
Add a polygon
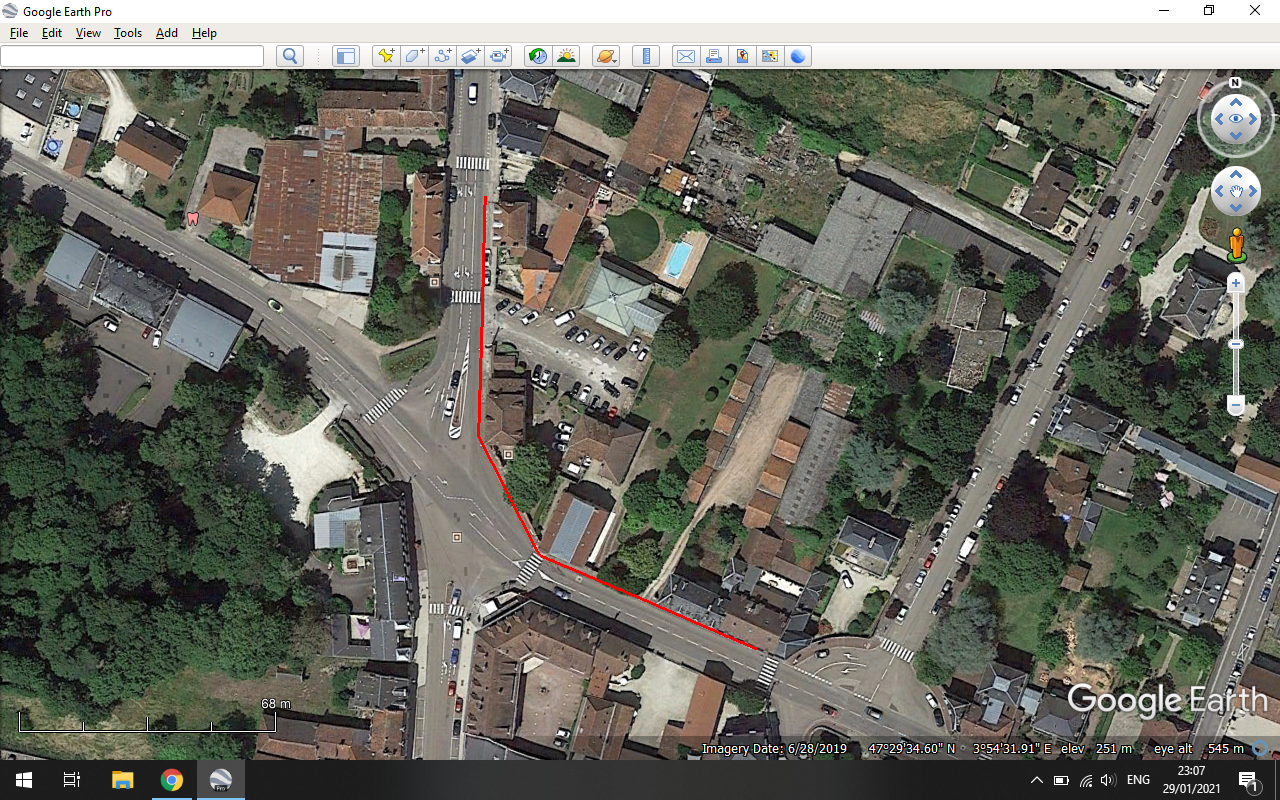click(x=414, y=56)
